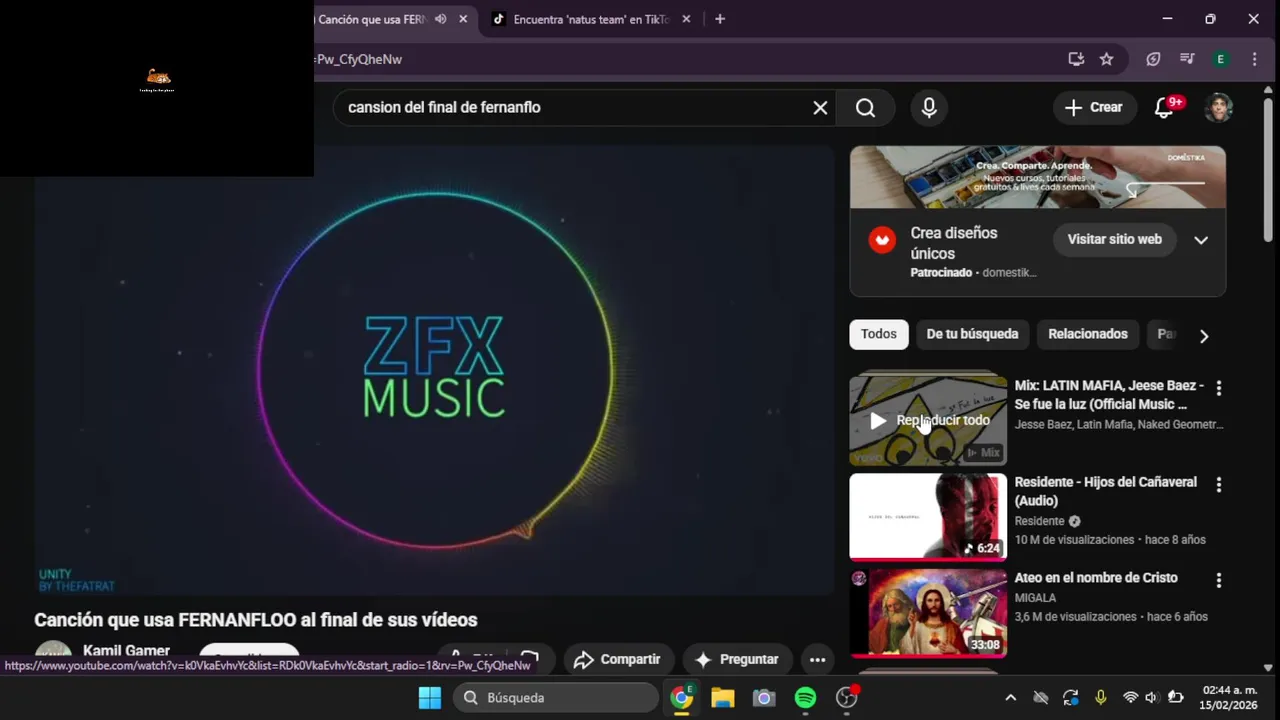Clear the YouTube search box text
1280x720 pixels.
click(x=820, y=108)
